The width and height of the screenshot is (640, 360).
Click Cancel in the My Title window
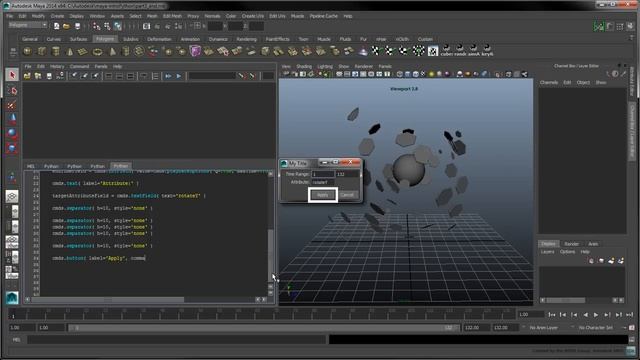point(347,195)
